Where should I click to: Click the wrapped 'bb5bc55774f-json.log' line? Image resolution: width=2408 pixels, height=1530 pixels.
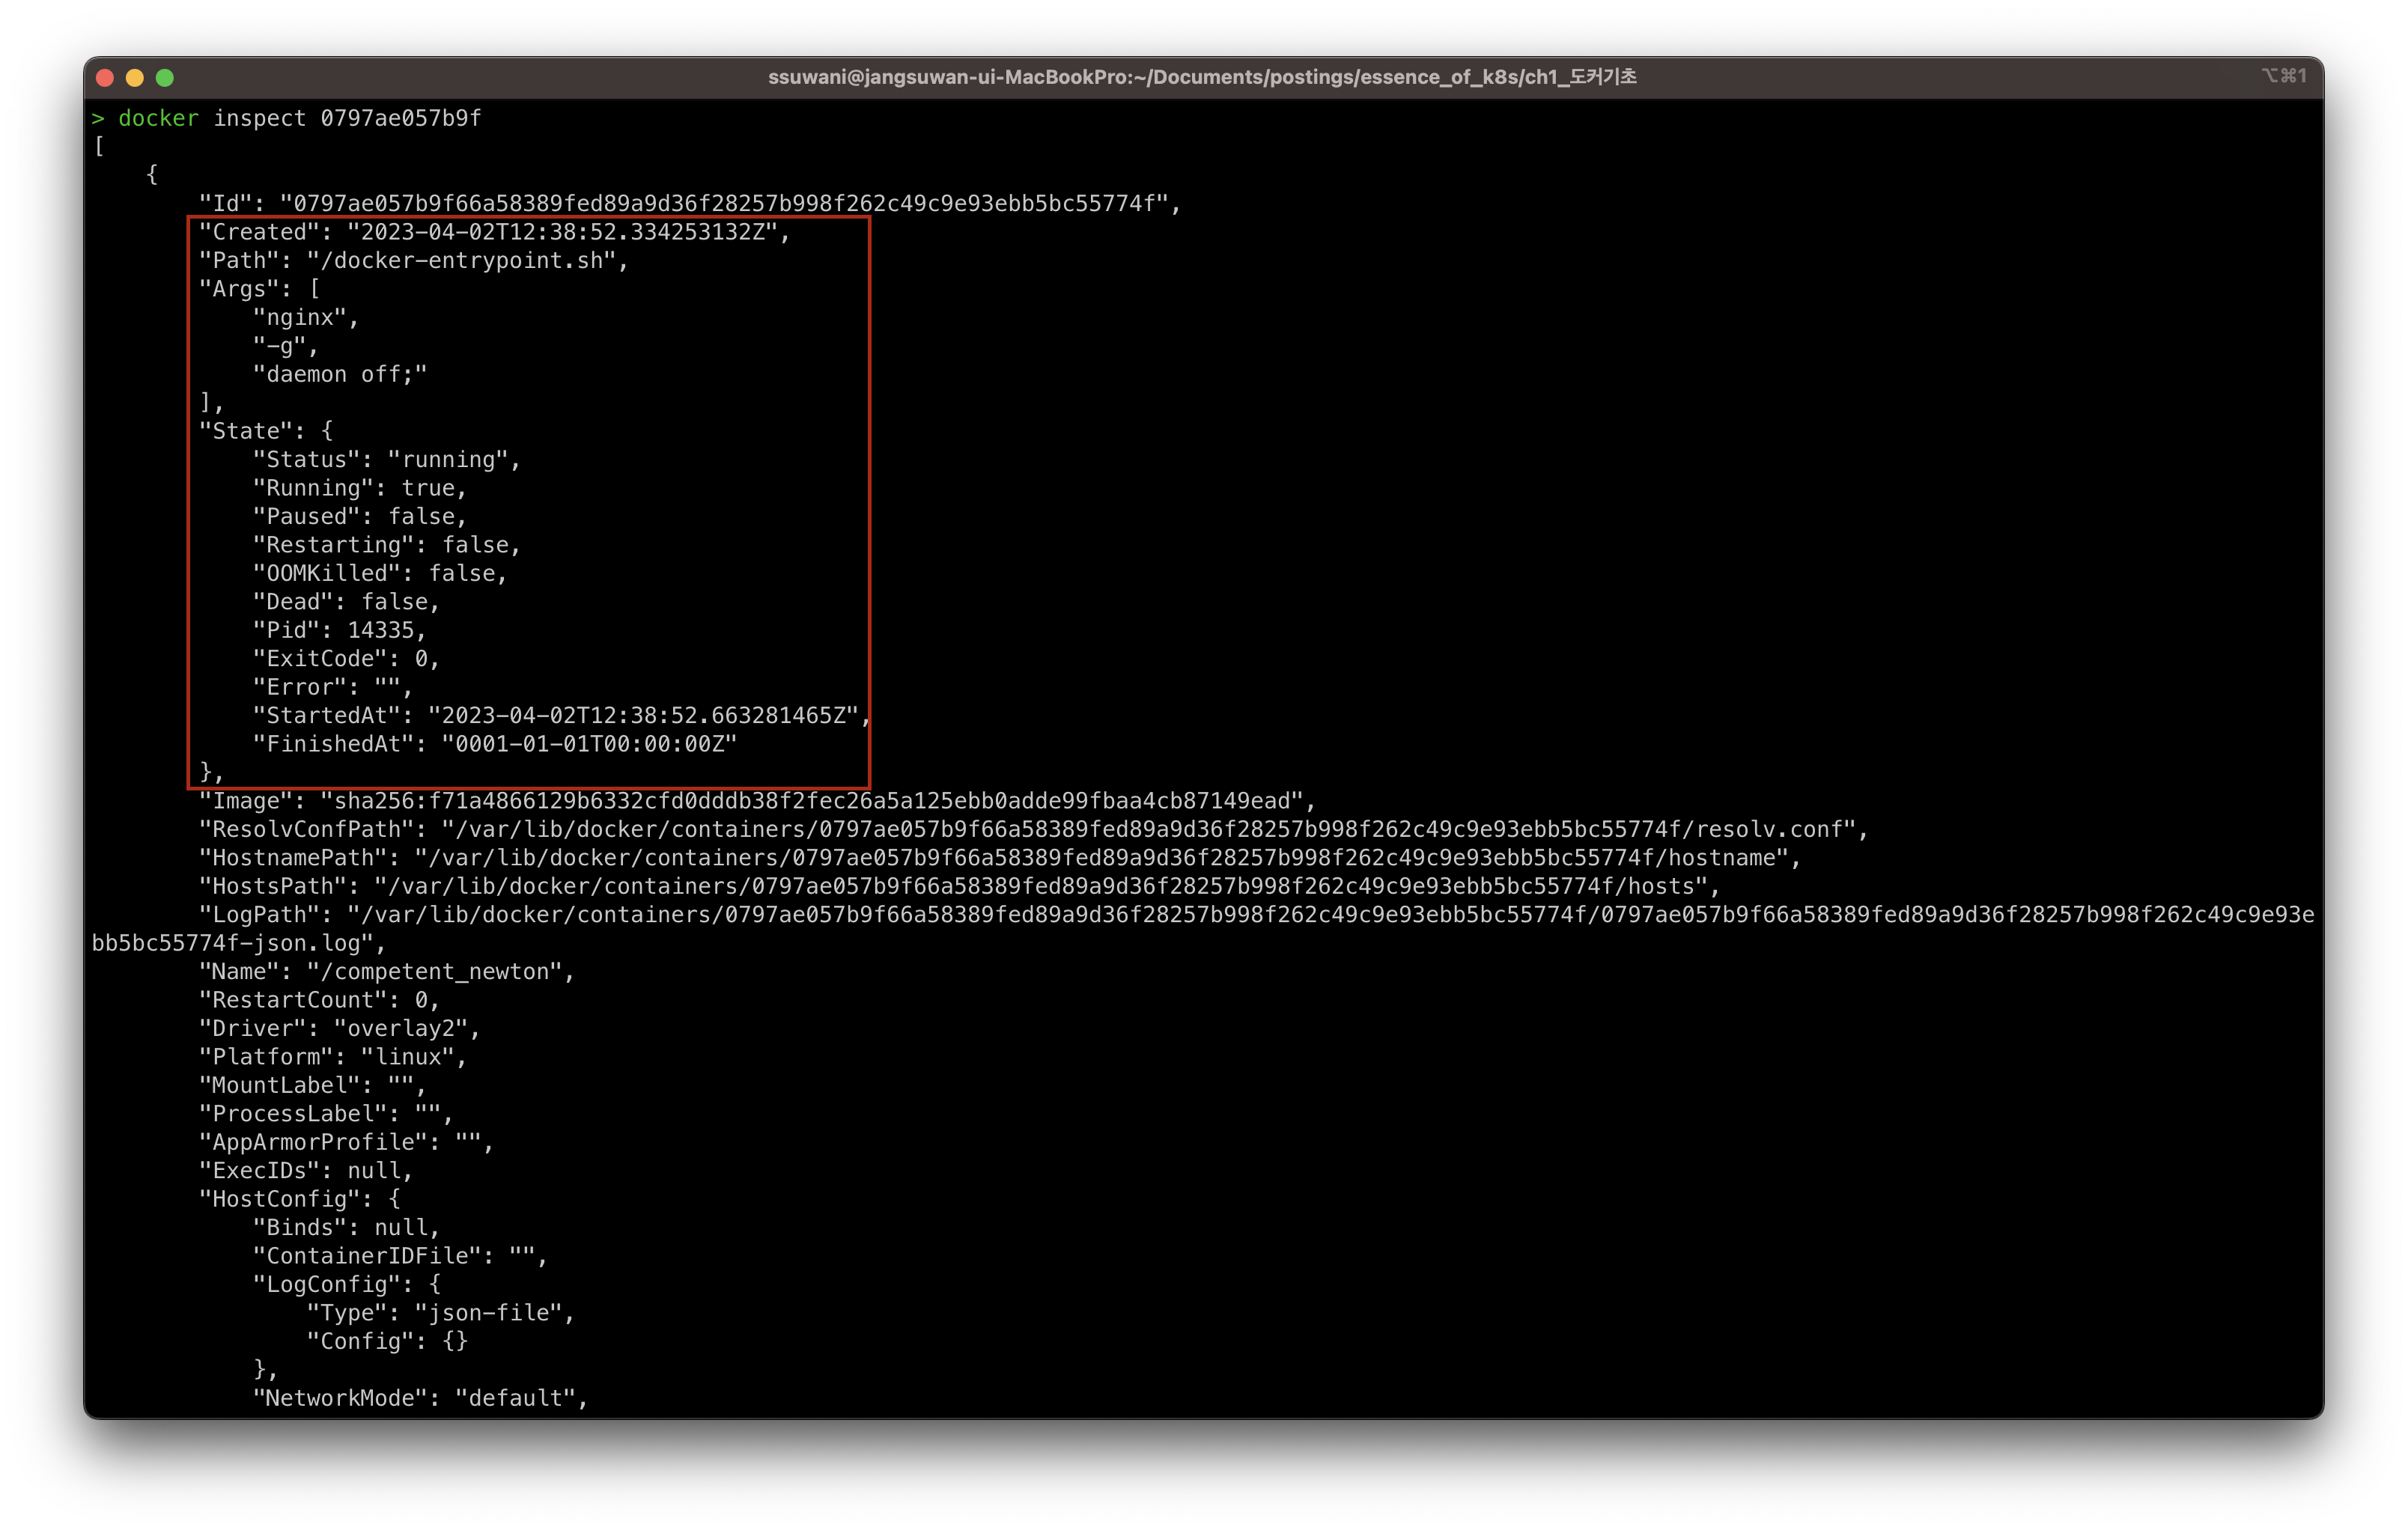coord(238,944)
